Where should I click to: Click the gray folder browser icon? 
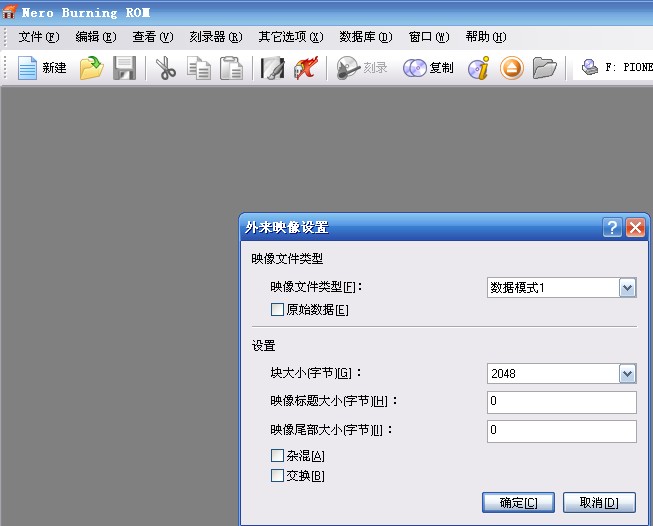[x=545, y=68]
